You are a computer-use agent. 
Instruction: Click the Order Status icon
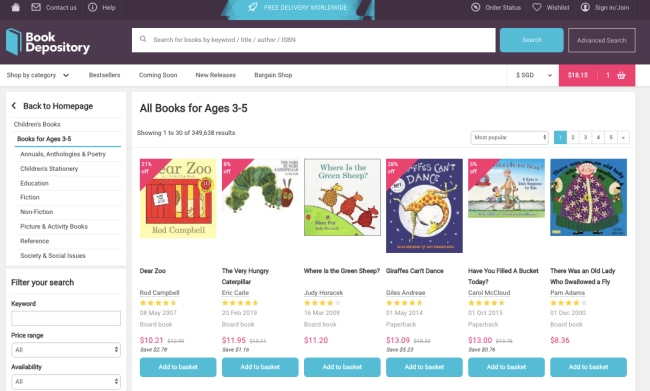point(475,7)
